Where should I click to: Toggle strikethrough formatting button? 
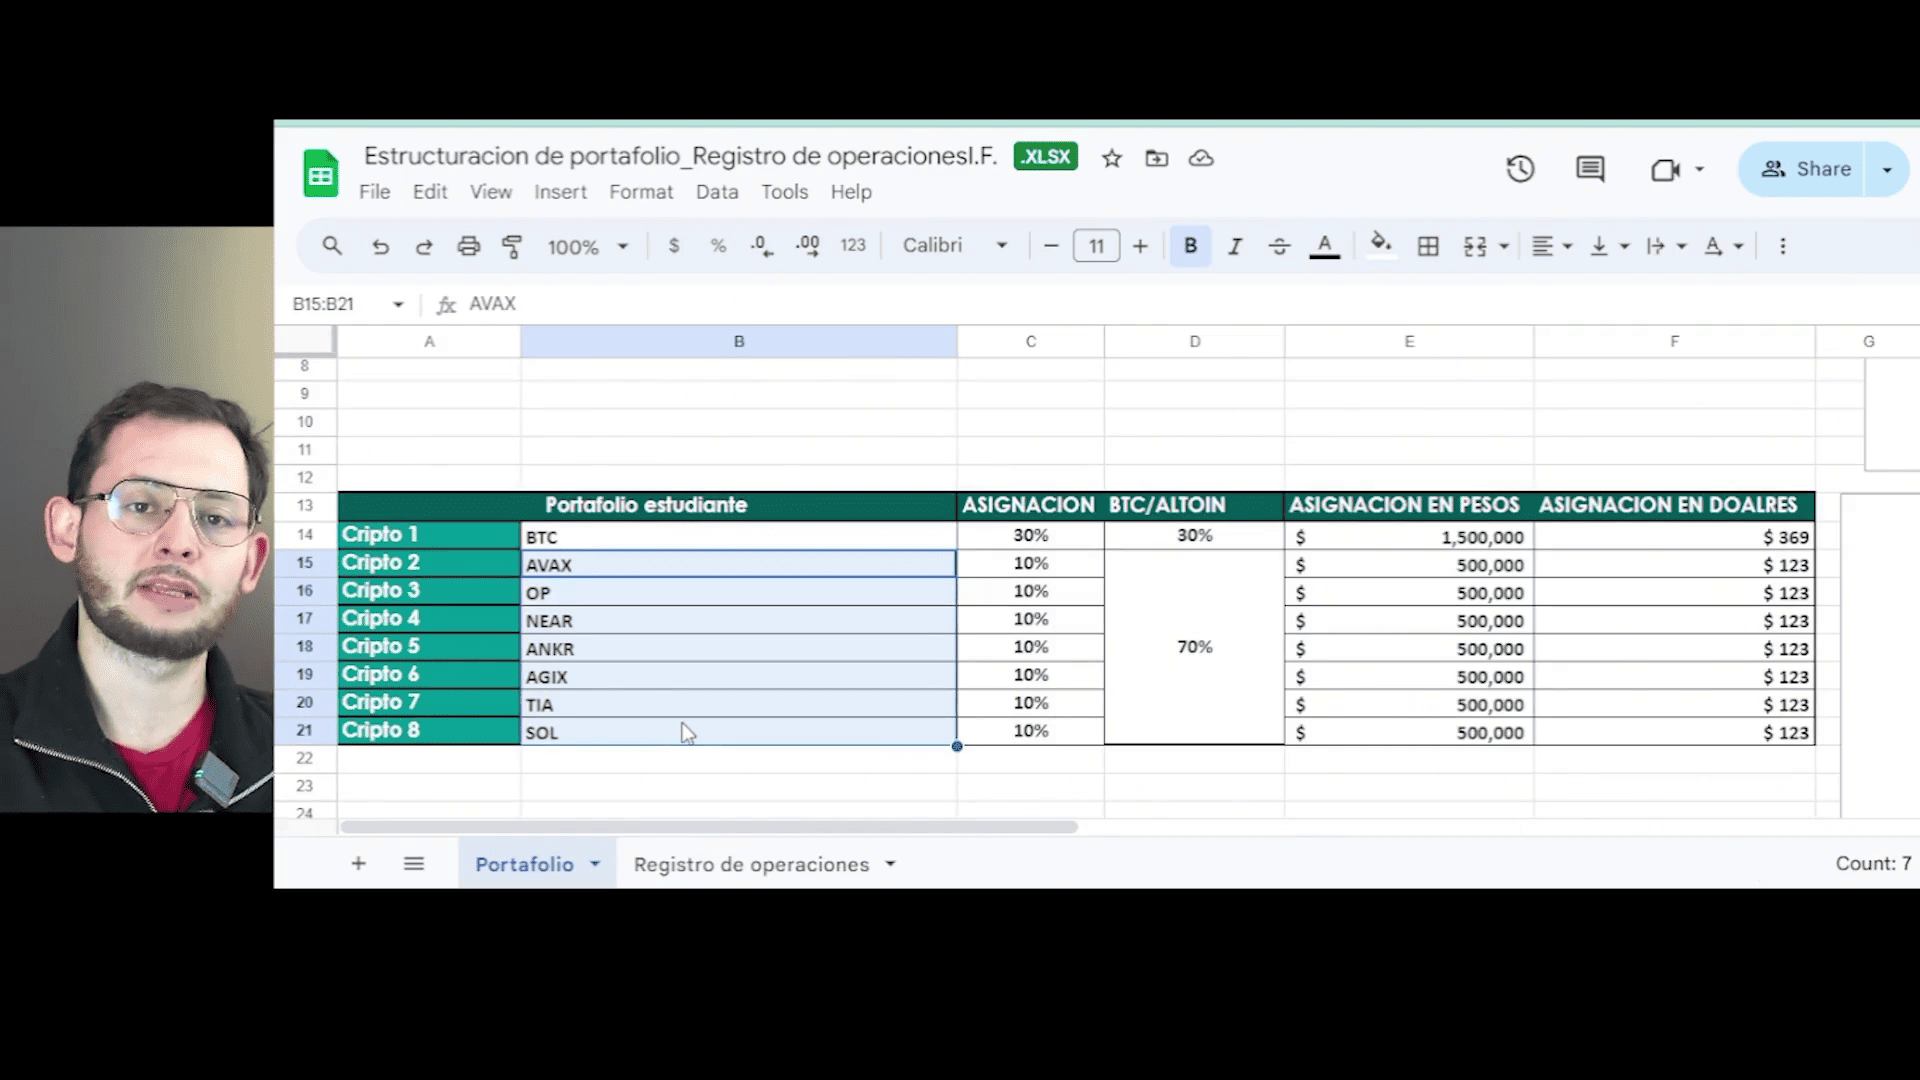coord(1279,246)
